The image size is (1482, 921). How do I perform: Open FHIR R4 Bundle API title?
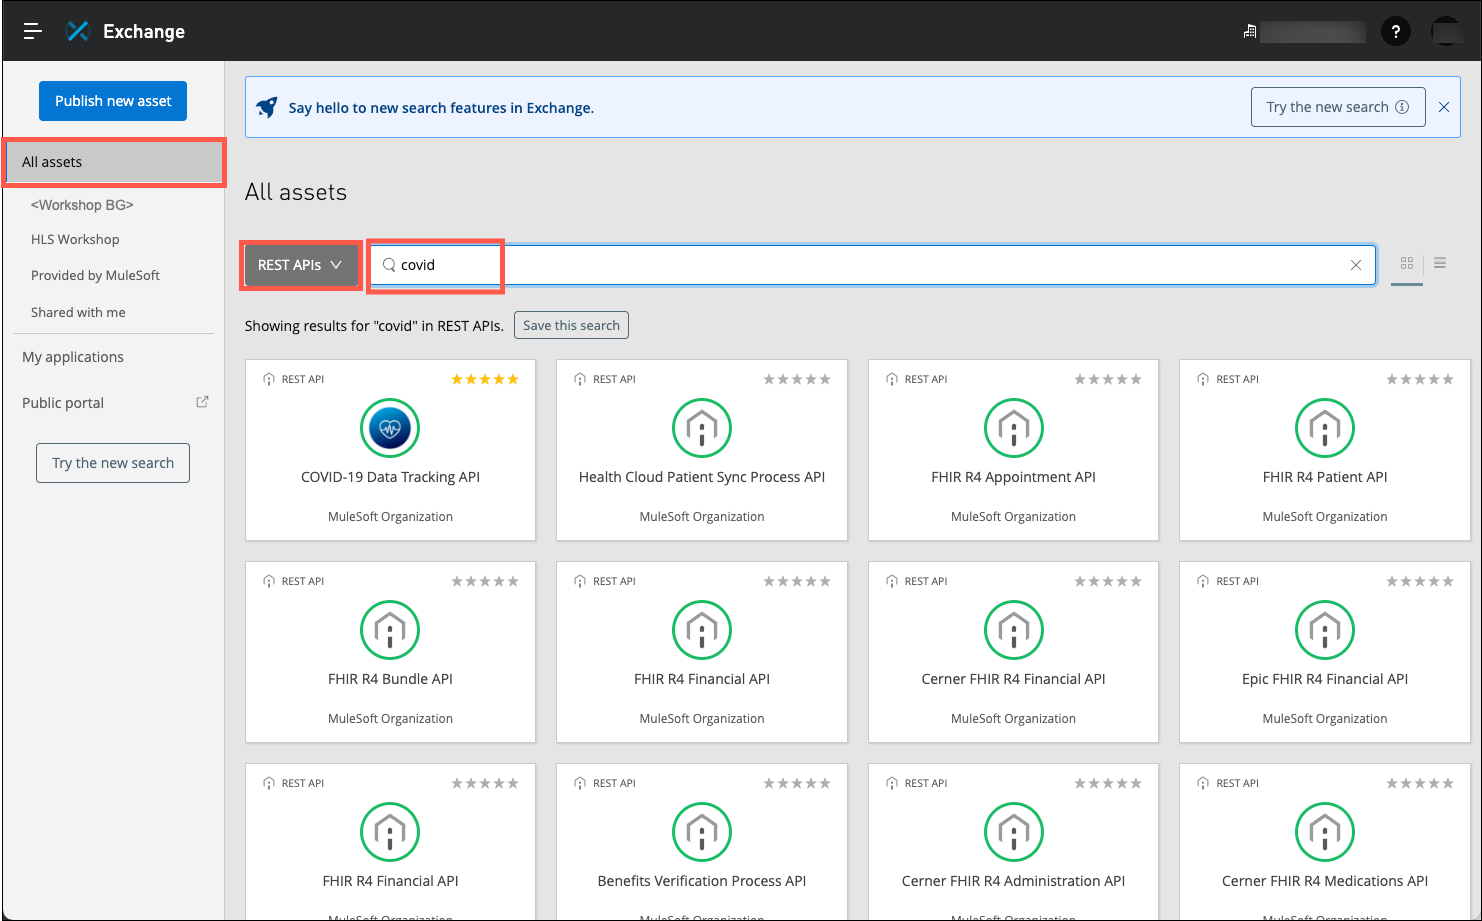click(x=390, y=679)
